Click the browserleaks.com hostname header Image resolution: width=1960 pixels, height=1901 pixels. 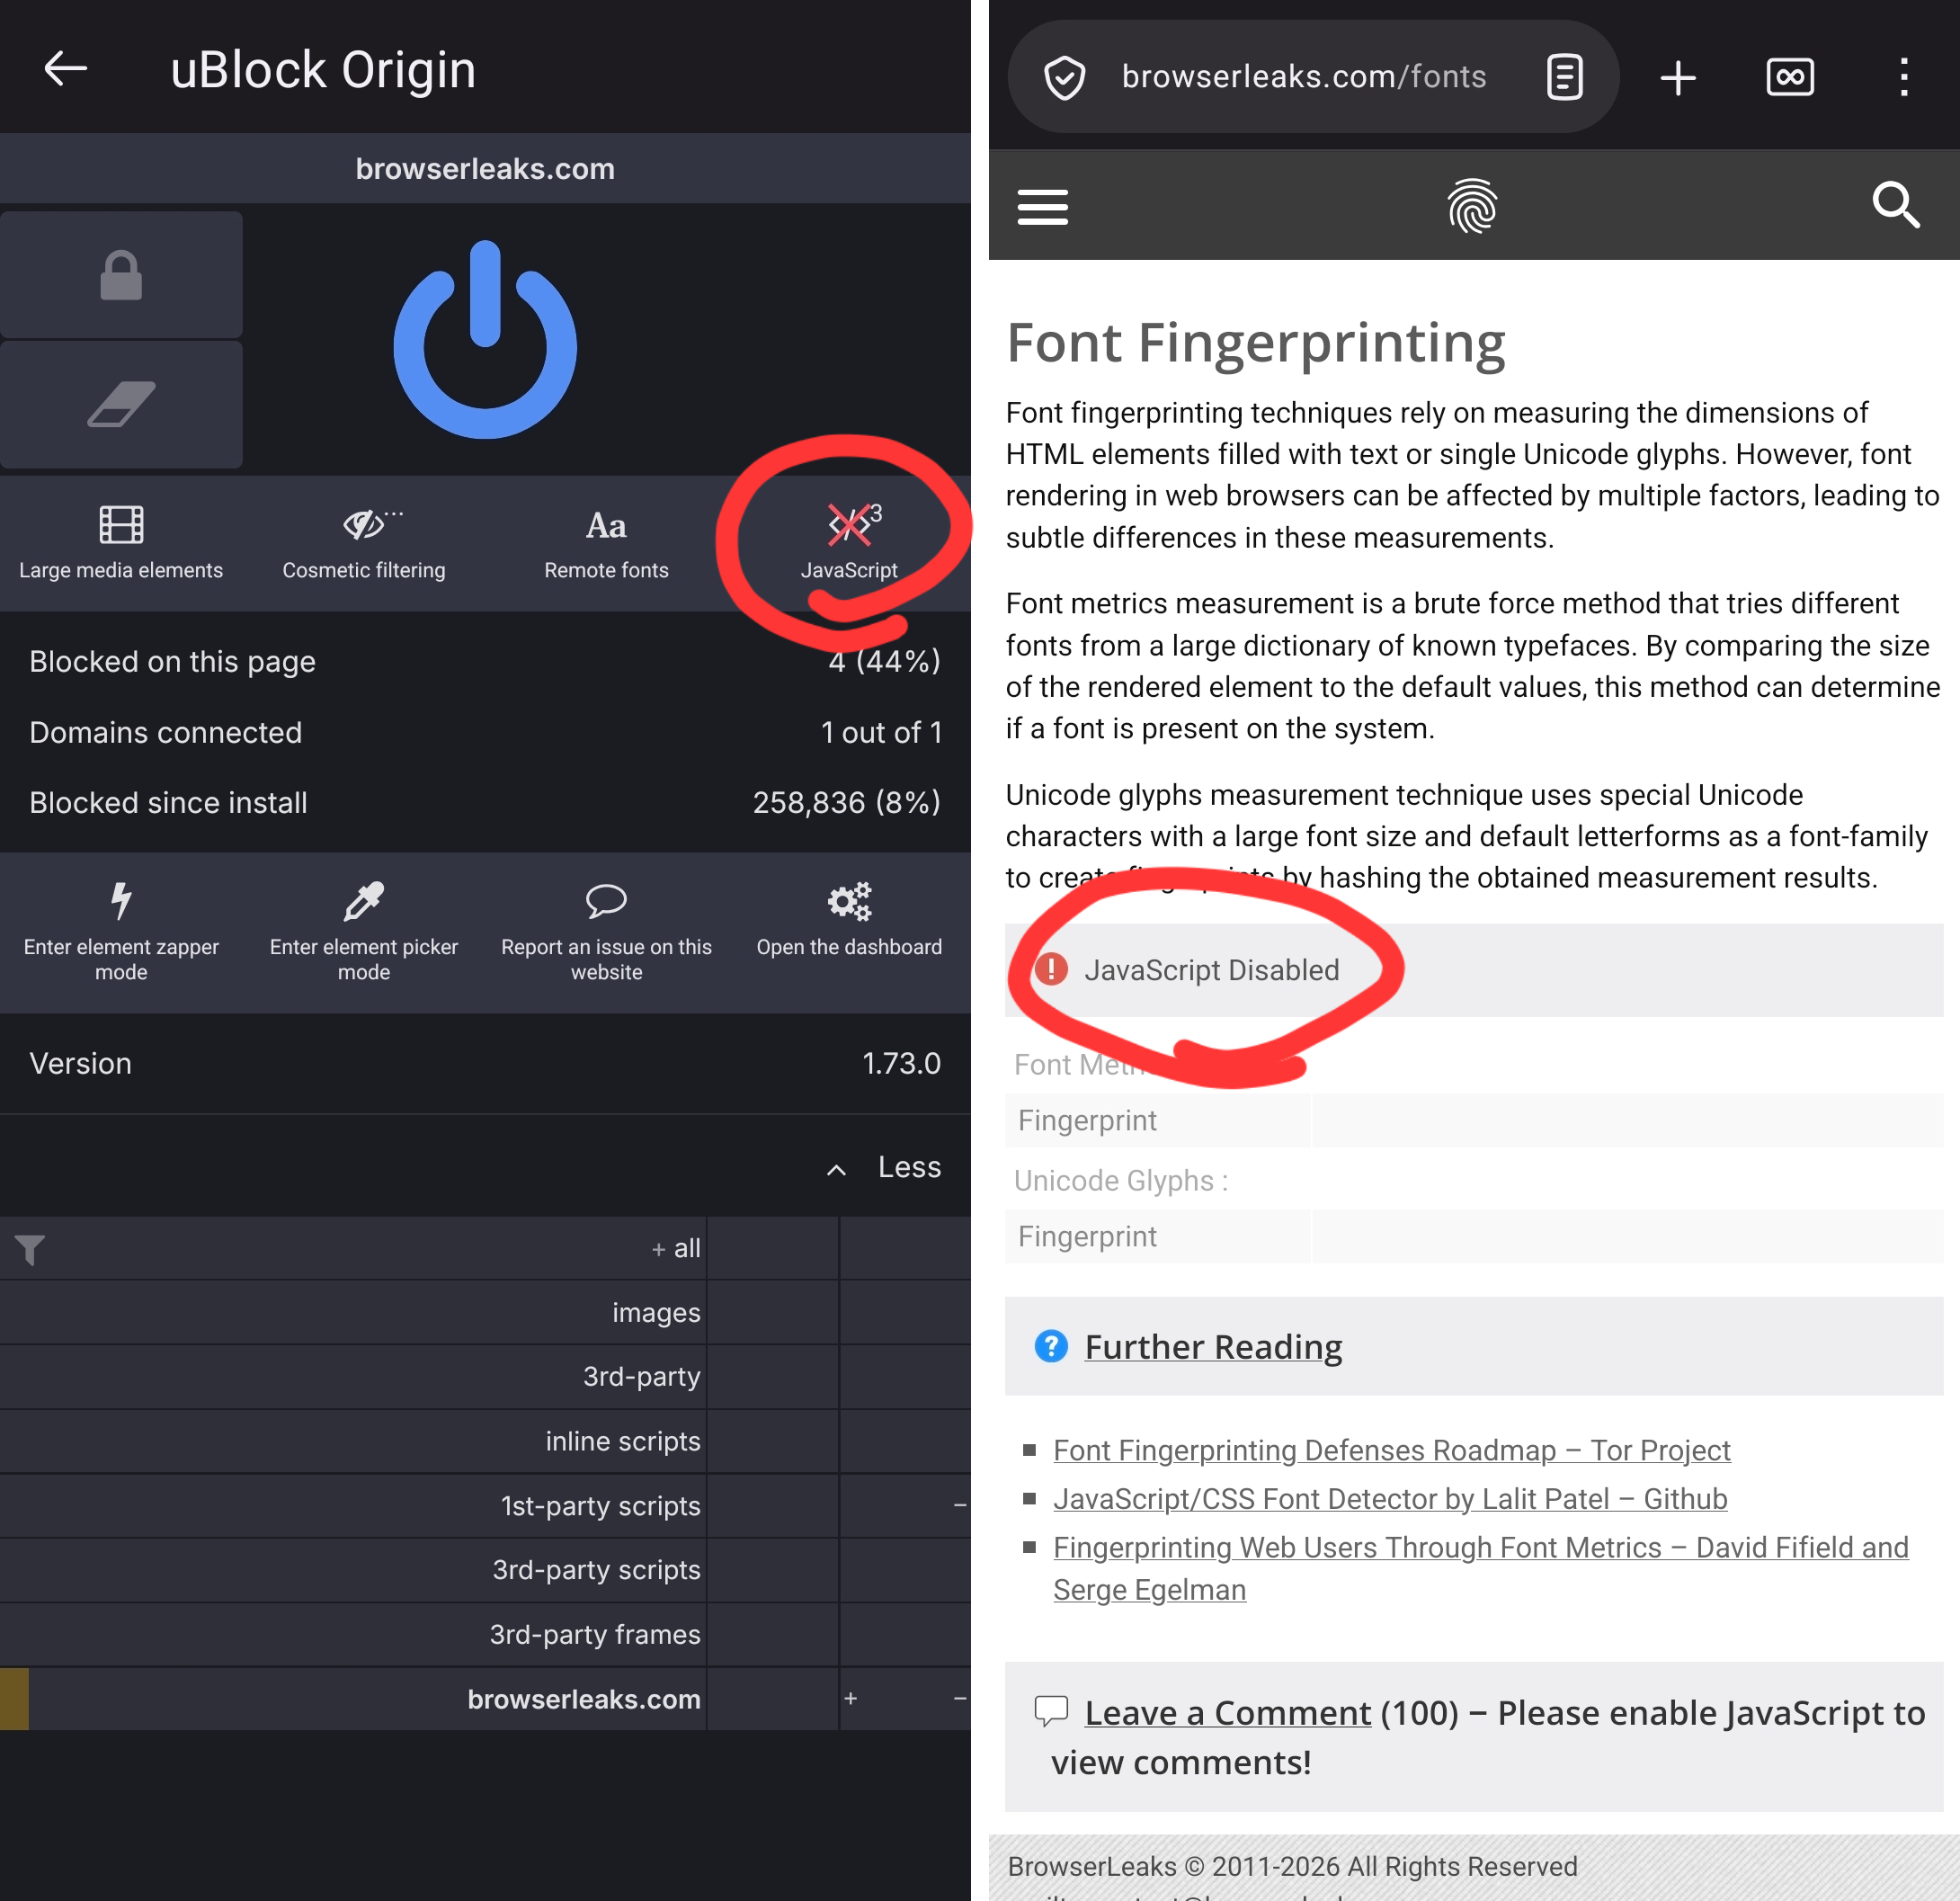(485, 169)
